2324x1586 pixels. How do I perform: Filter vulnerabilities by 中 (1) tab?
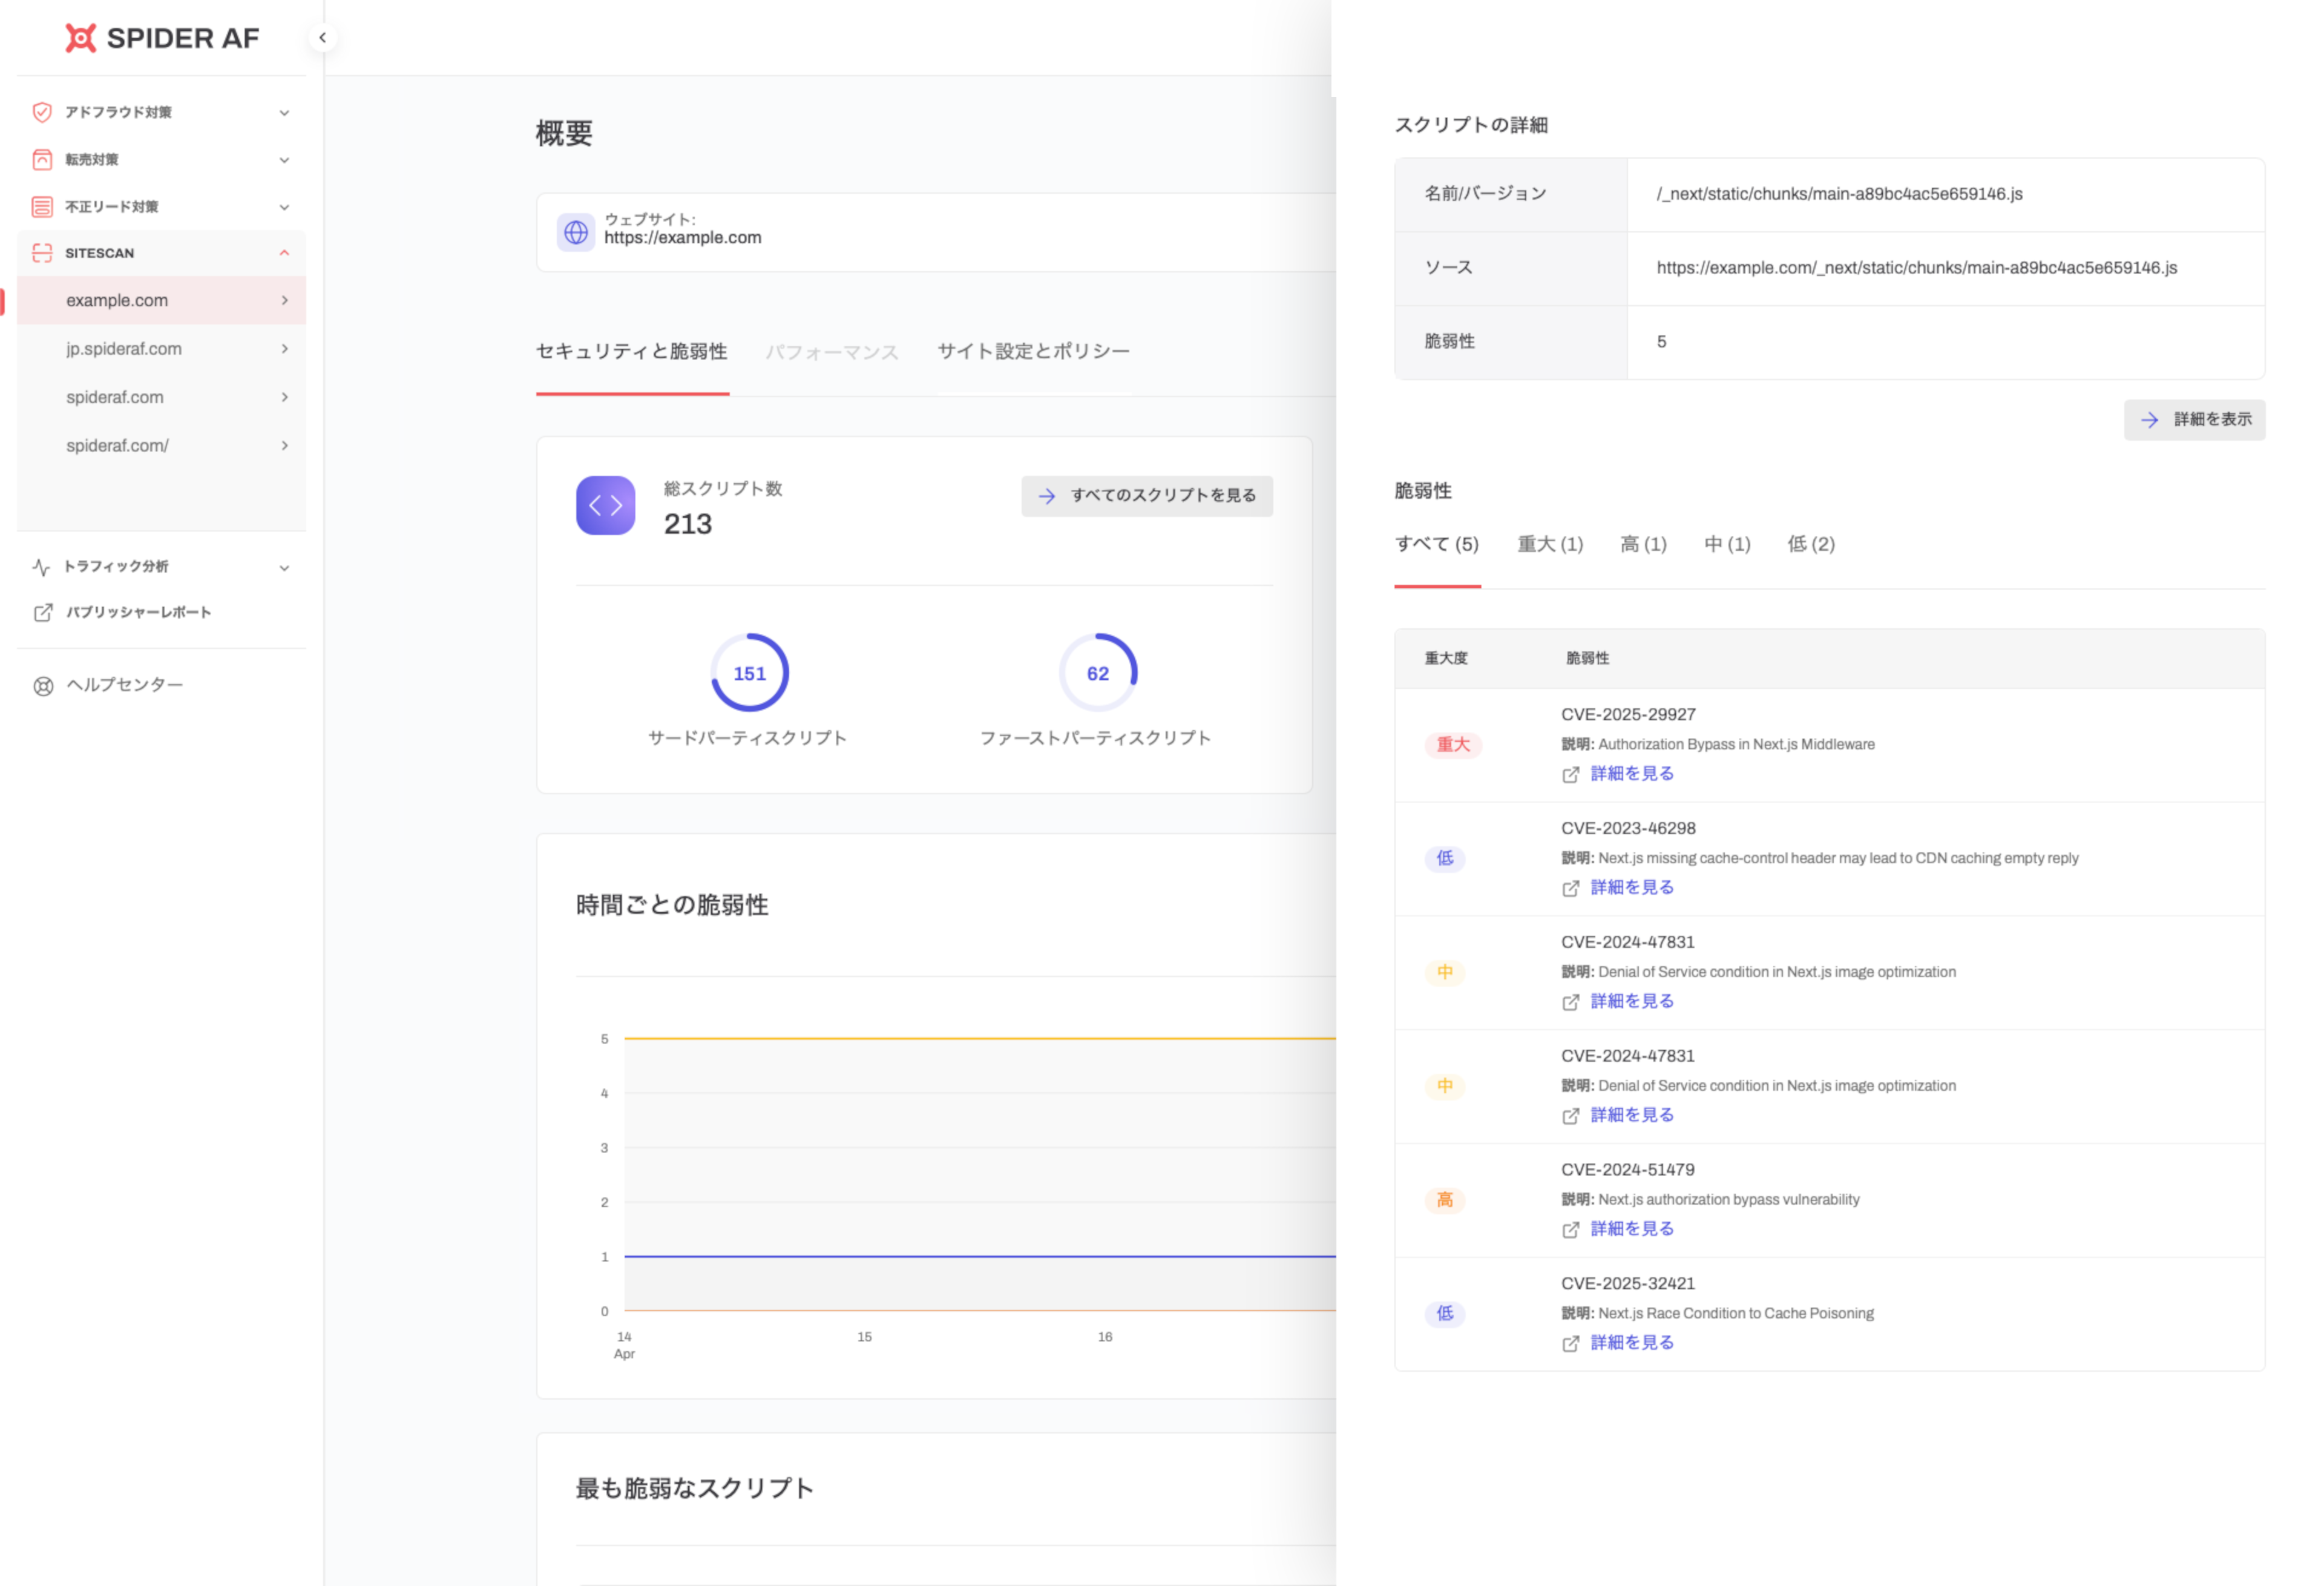[1727, 545]
